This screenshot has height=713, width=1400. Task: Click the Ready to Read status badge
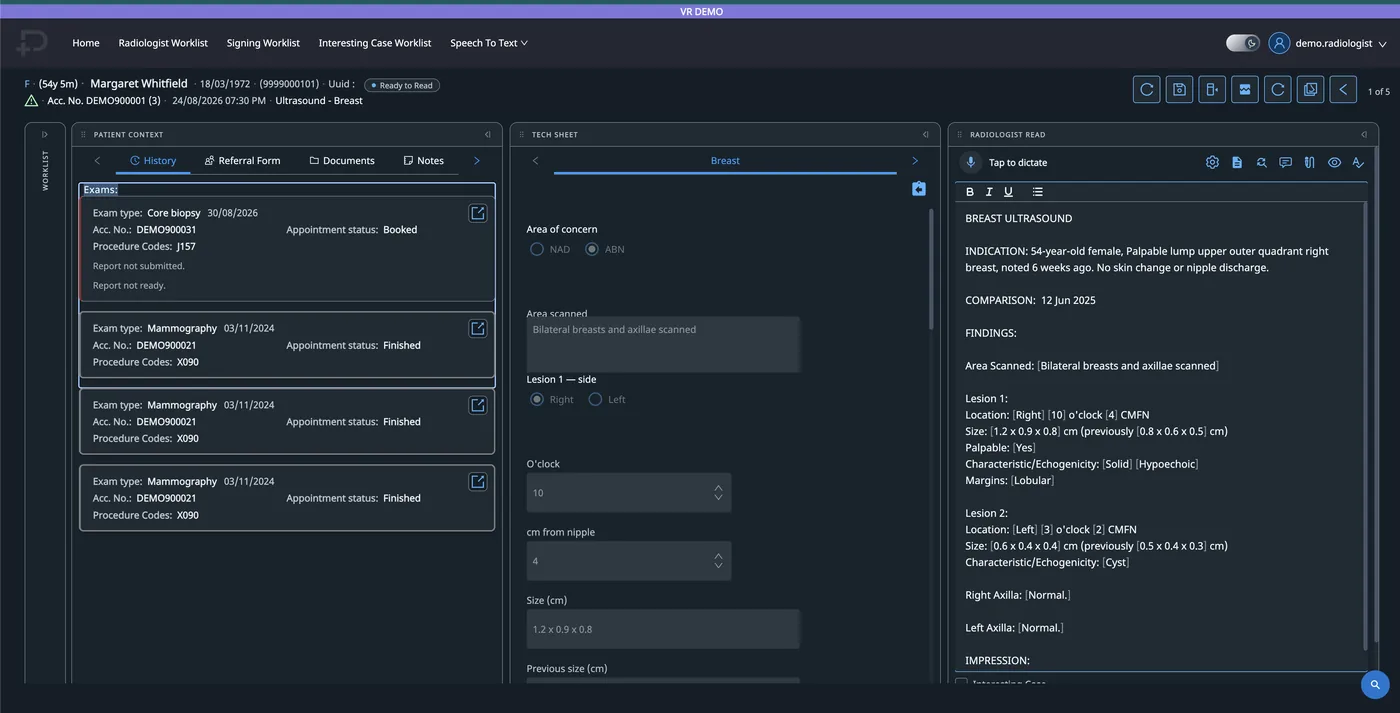[402, 85]
